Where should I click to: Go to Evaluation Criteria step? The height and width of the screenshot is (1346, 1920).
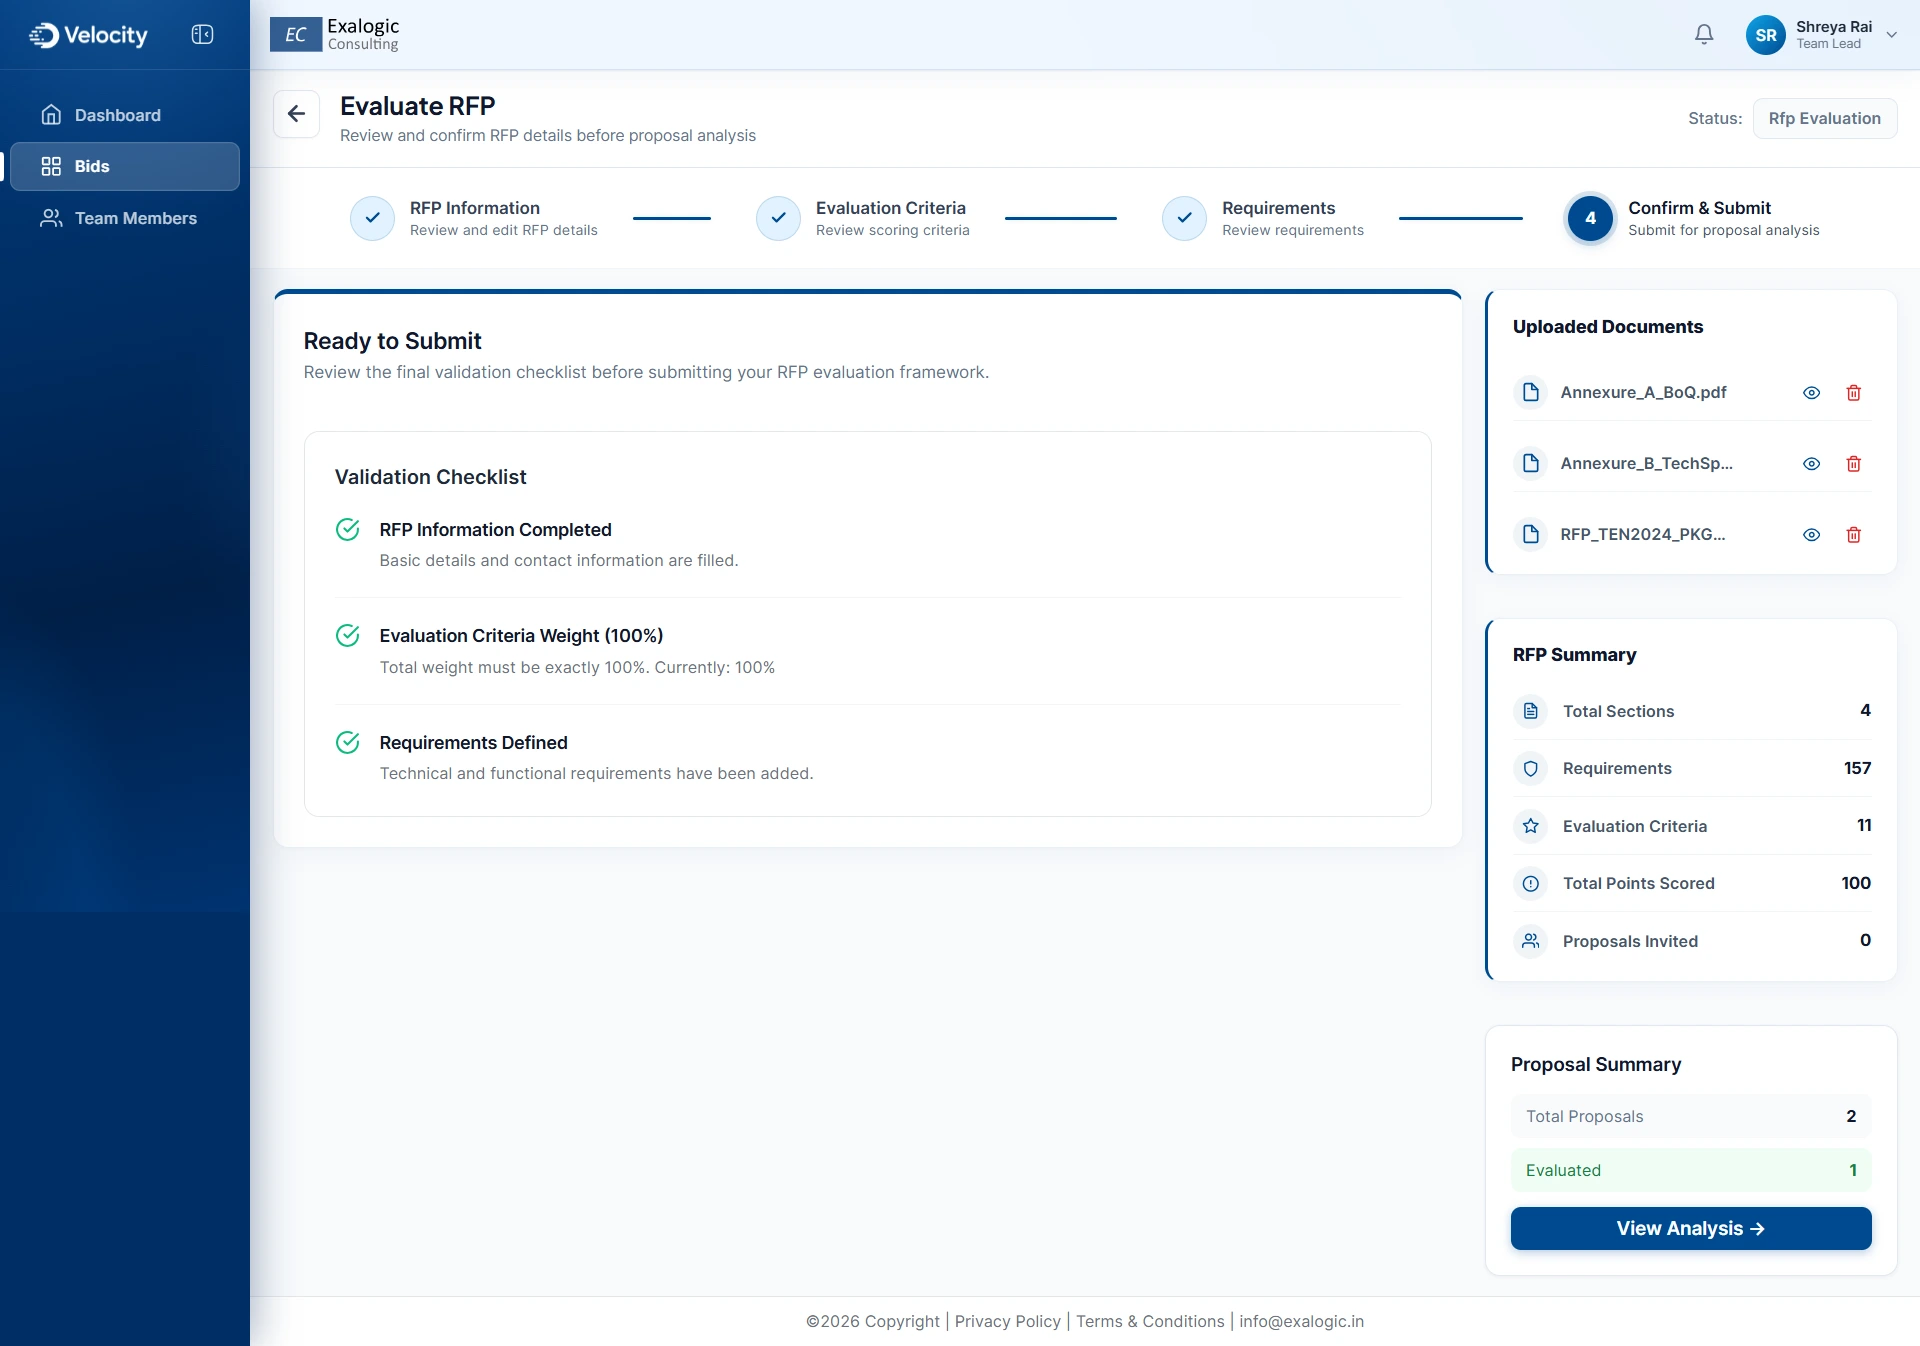pyautogui.click(x=891, y=208)
